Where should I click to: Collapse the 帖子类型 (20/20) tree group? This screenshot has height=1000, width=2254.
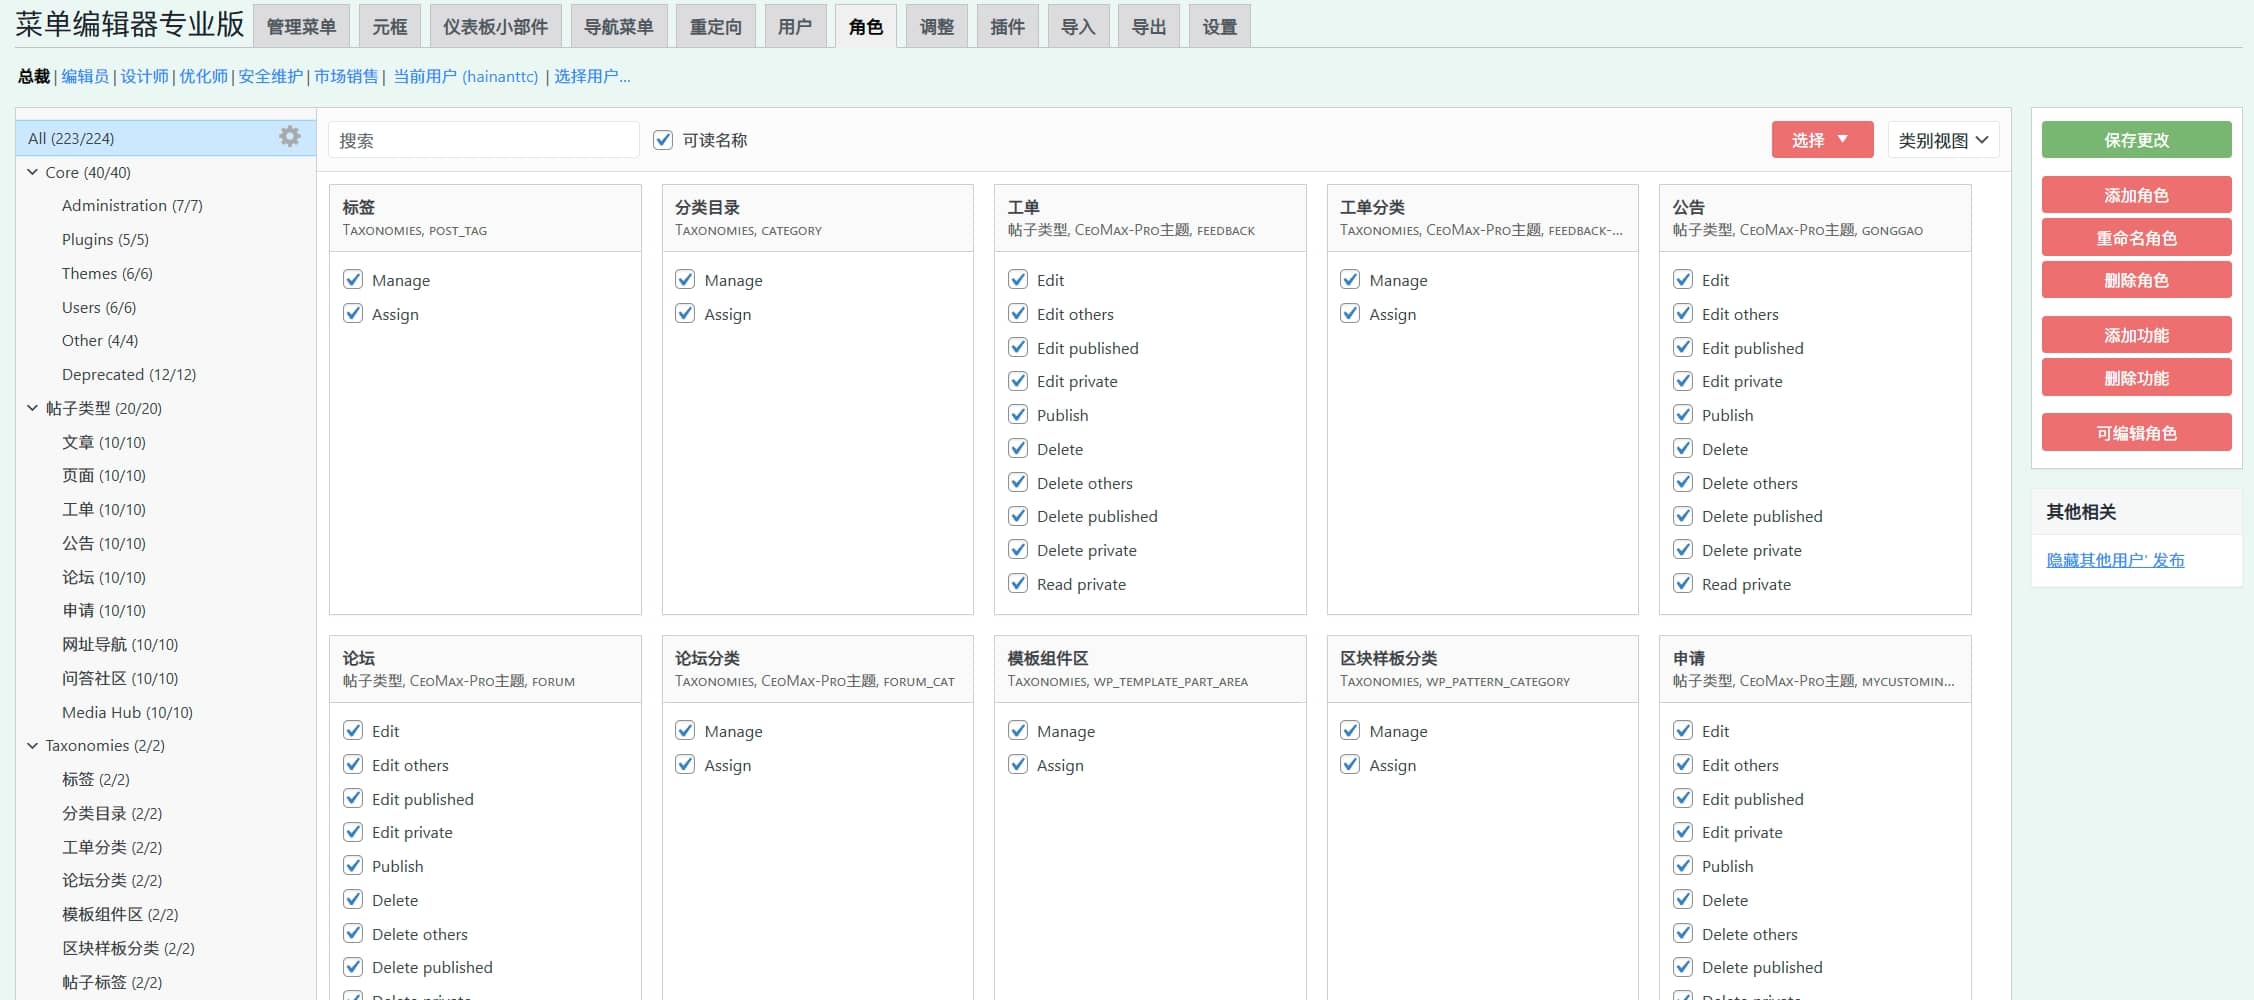coord(32,408)
